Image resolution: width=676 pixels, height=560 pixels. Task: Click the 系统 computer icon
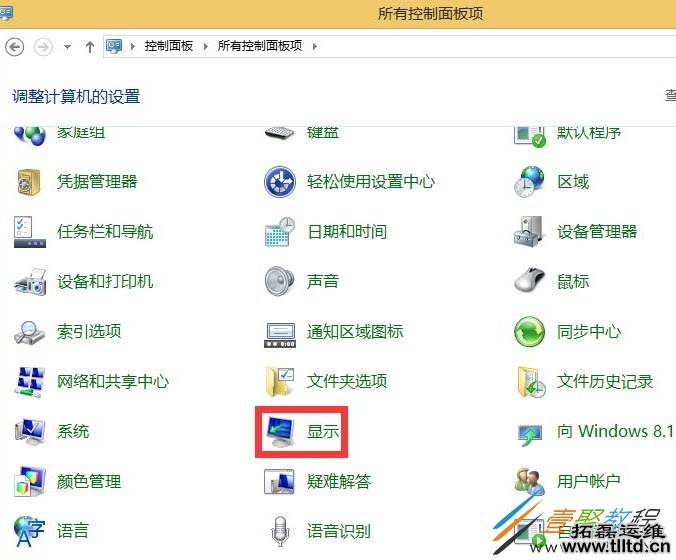tap(29, 432)
